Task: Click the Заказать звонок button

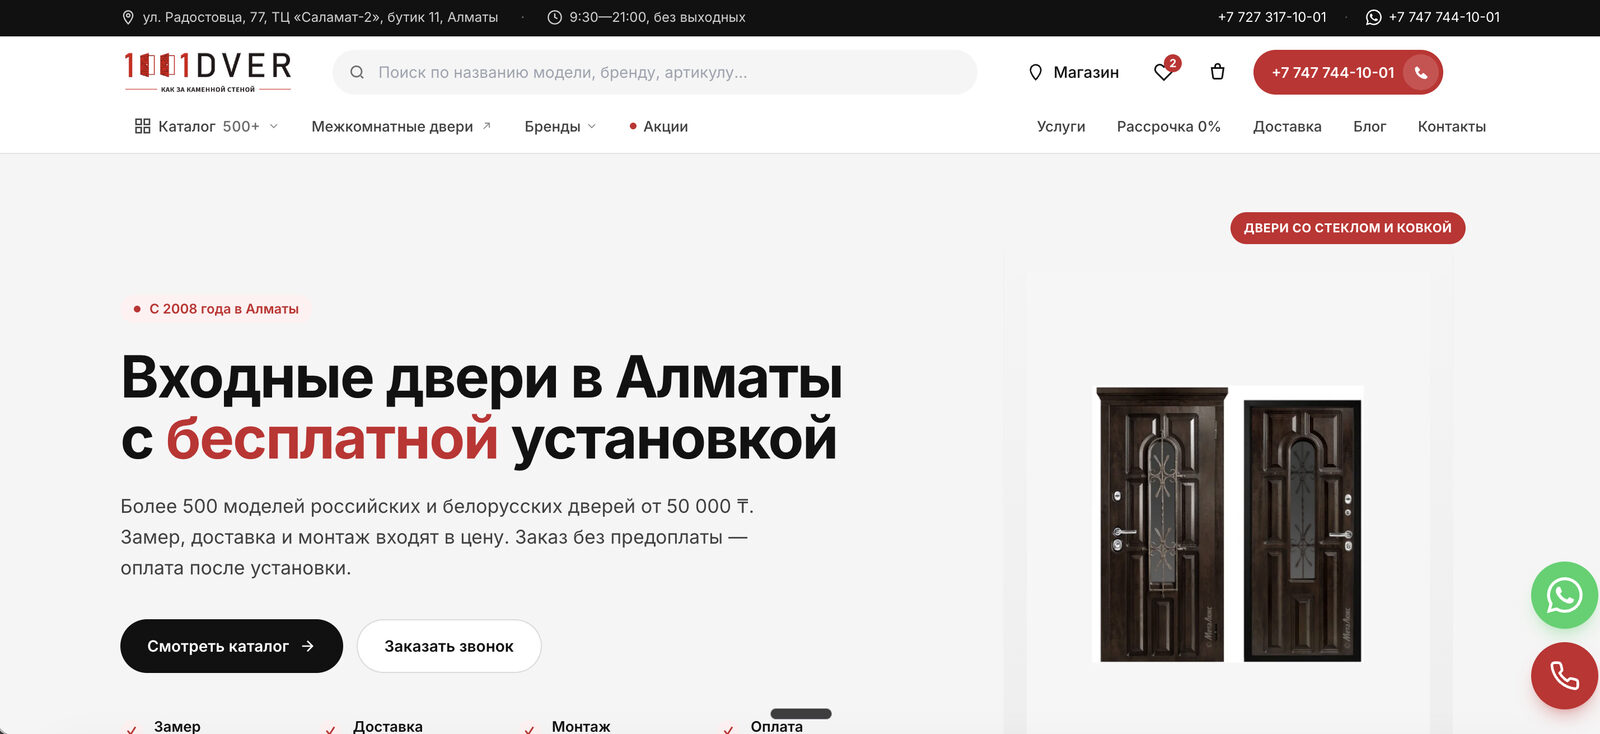Action: pyautogui.click(x=449, y=646)
